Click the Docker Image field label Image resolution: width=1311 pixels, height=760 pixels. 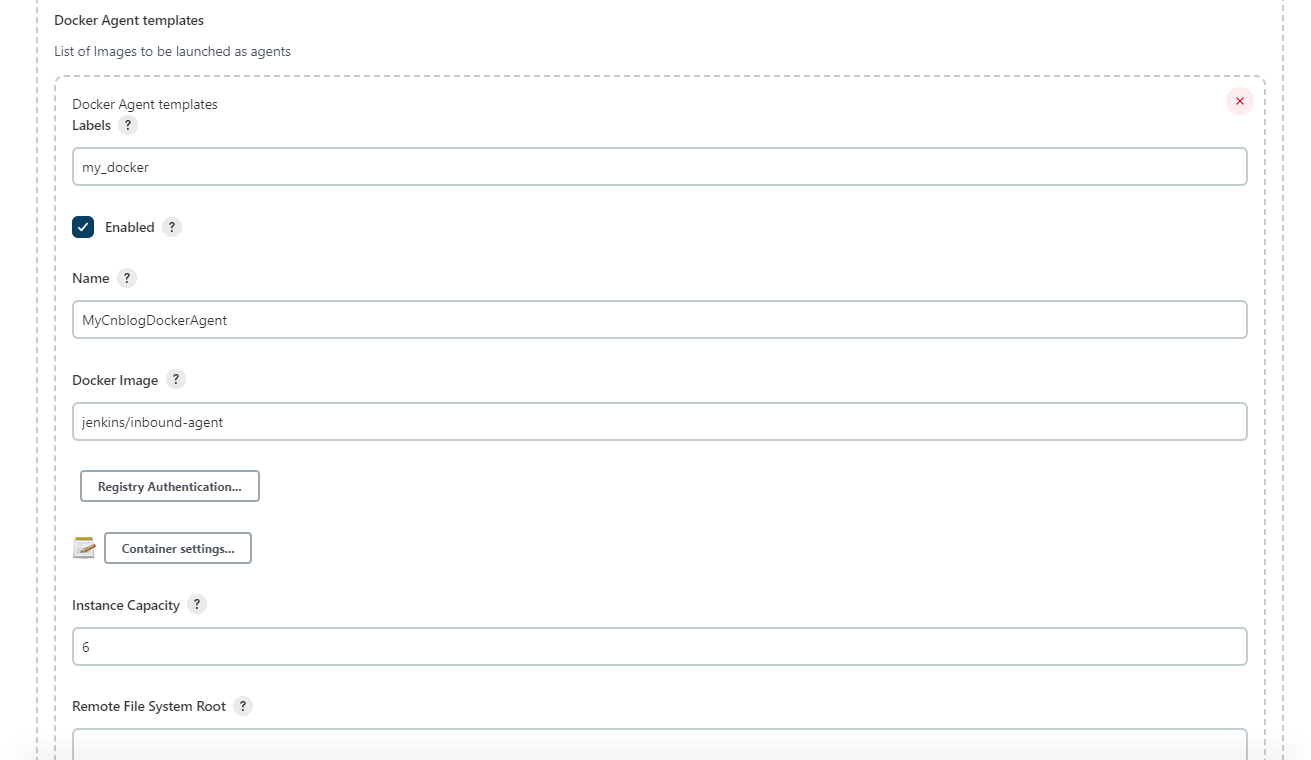[115, 380]
